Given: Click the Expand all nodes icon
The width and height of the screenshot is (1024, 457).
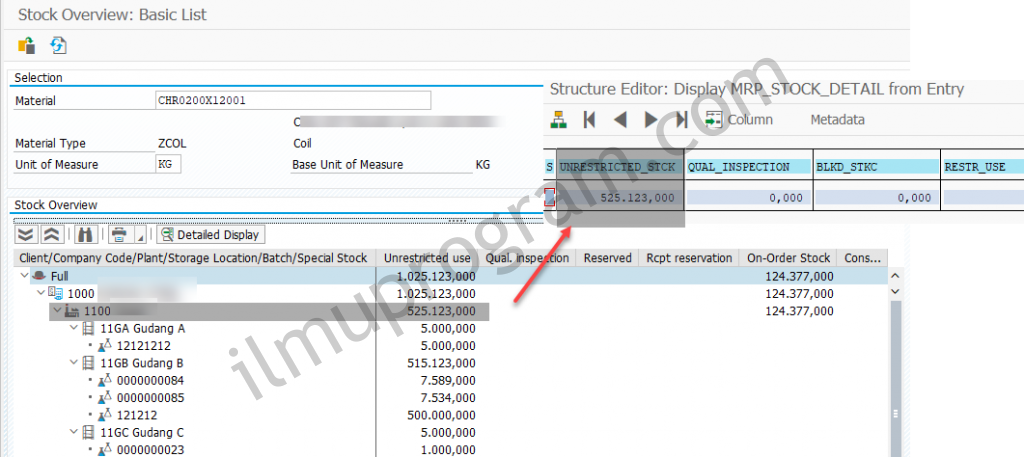Looking at the screenshot, I should click(27, 235).
